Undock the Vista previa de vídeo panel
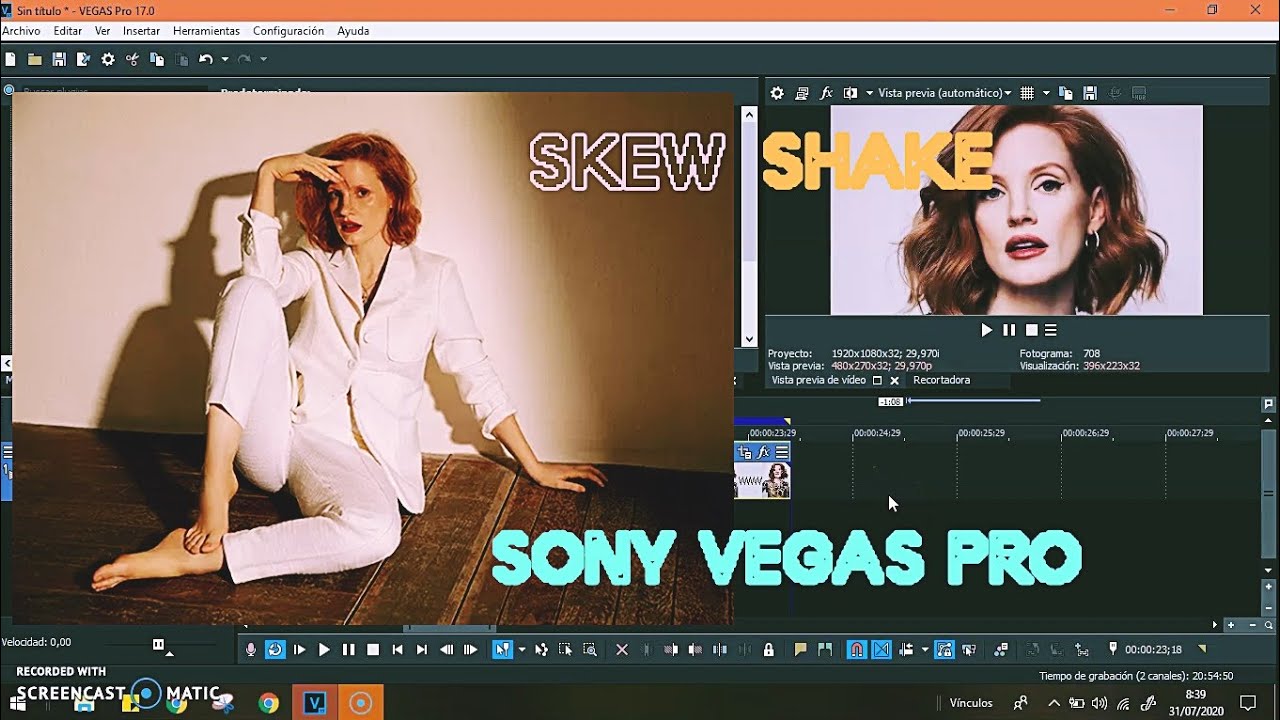 (x=877, y=381)
